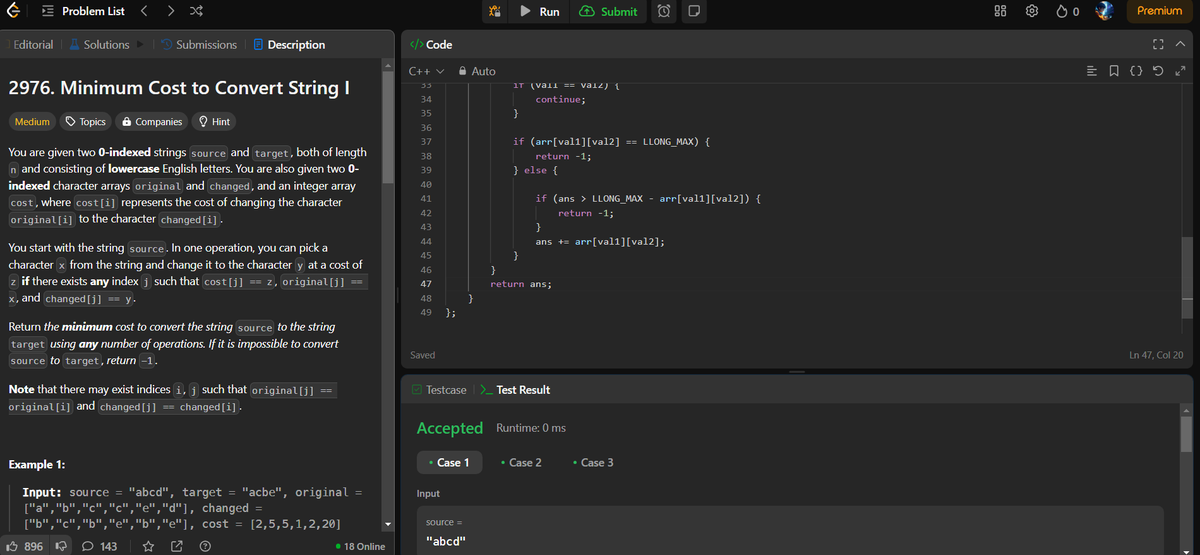Click the source input value field

790,542
